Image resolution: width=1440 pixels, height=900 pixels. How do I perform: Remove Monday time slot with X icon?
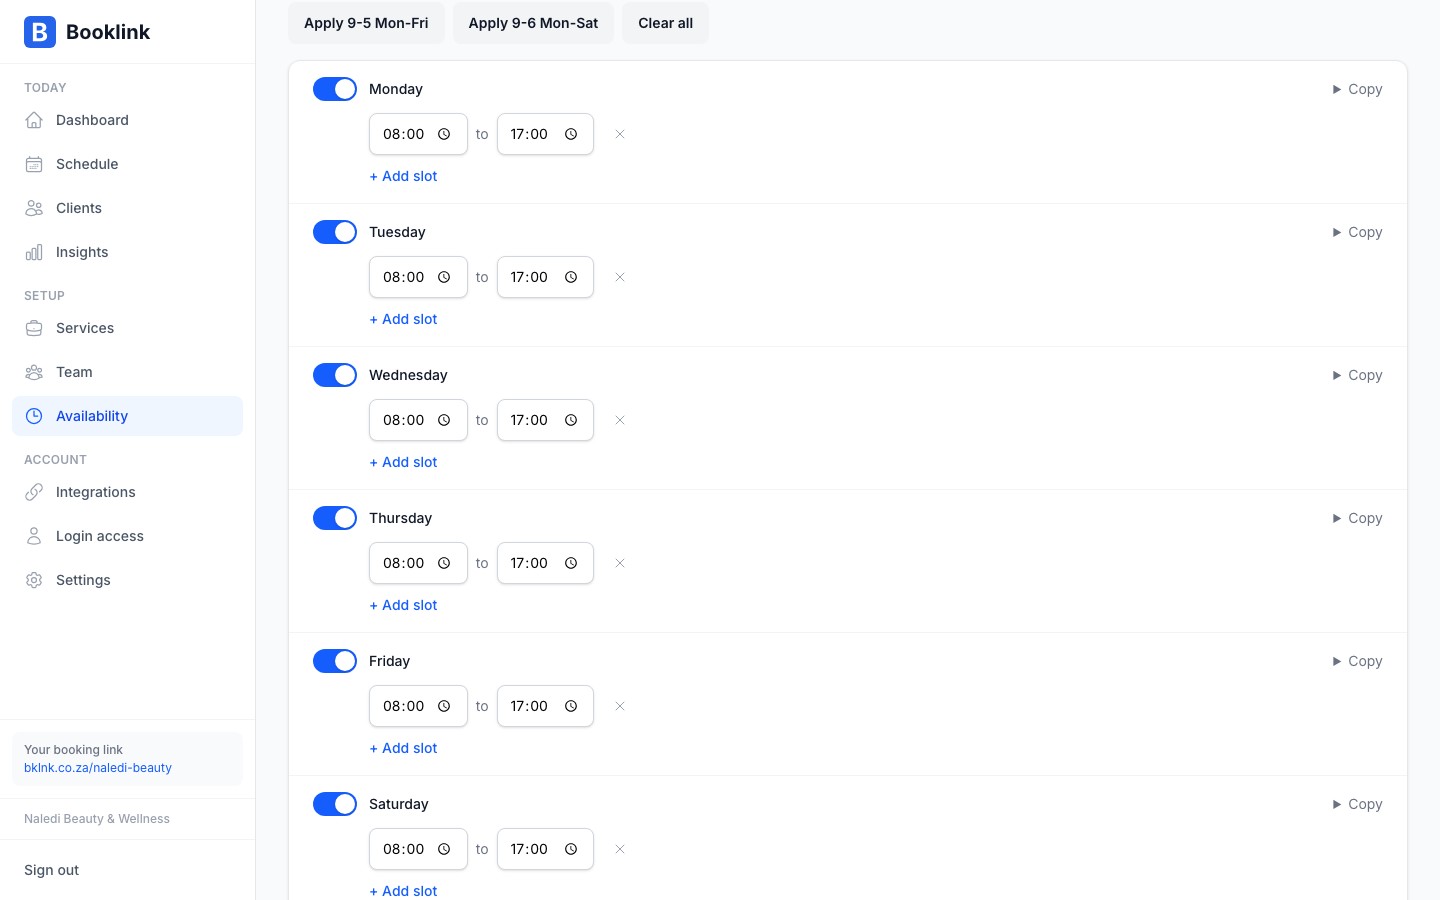tap(620, 134)
